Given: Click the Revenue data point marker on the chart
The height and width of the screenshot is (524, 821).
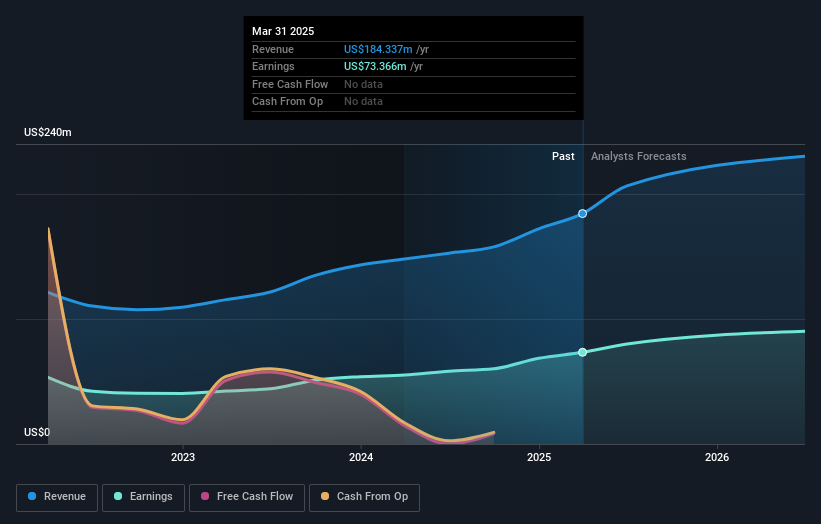Looking at the screenshot, I should click(582, 214).
